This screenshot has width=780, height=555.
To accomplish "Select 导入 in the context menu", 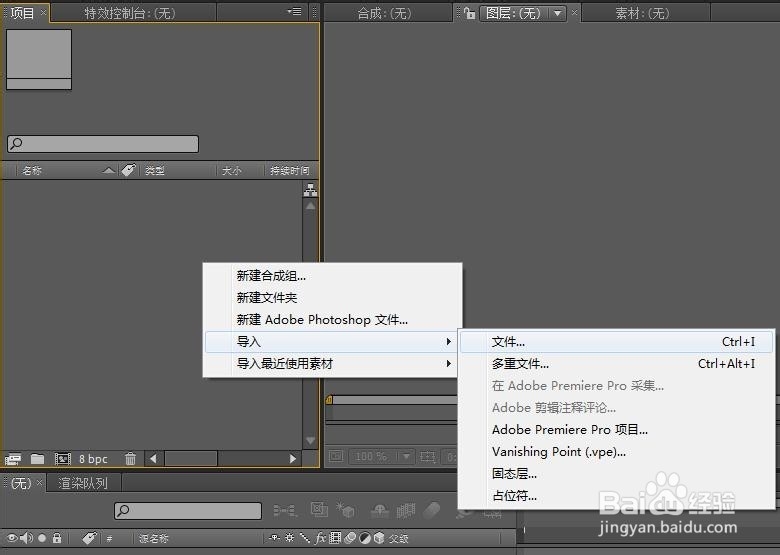I will 333,342.
